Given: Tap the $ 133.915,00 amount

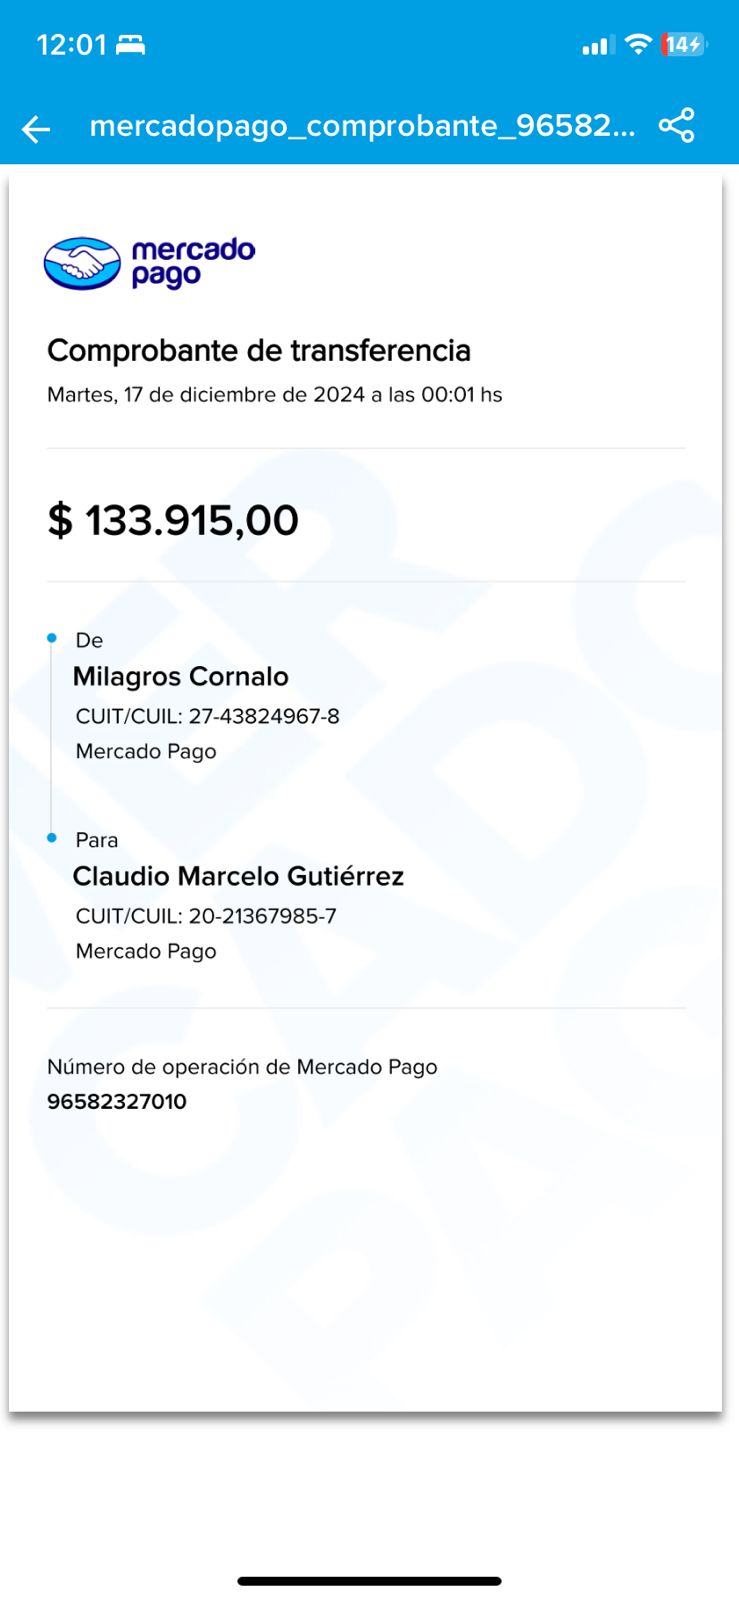Looking at the screenshot, I should pyautogui.click(x=173, y=520).
